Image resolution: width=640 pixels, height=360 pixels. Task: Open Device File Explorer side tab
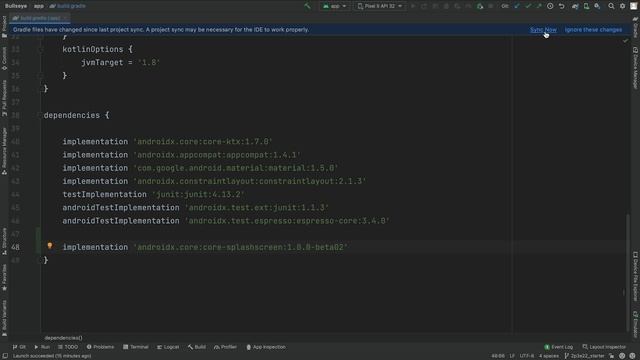(635, 276)
